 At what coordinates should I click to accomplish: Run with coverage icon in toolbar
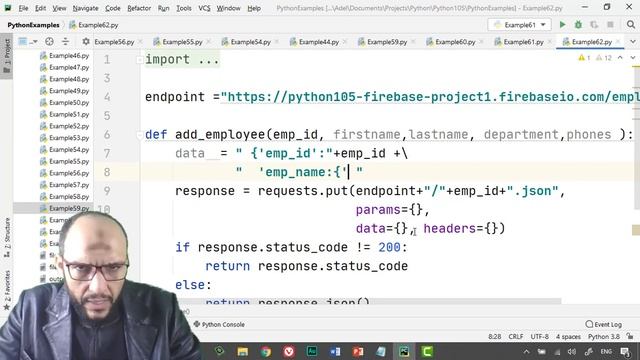point(594,25)
